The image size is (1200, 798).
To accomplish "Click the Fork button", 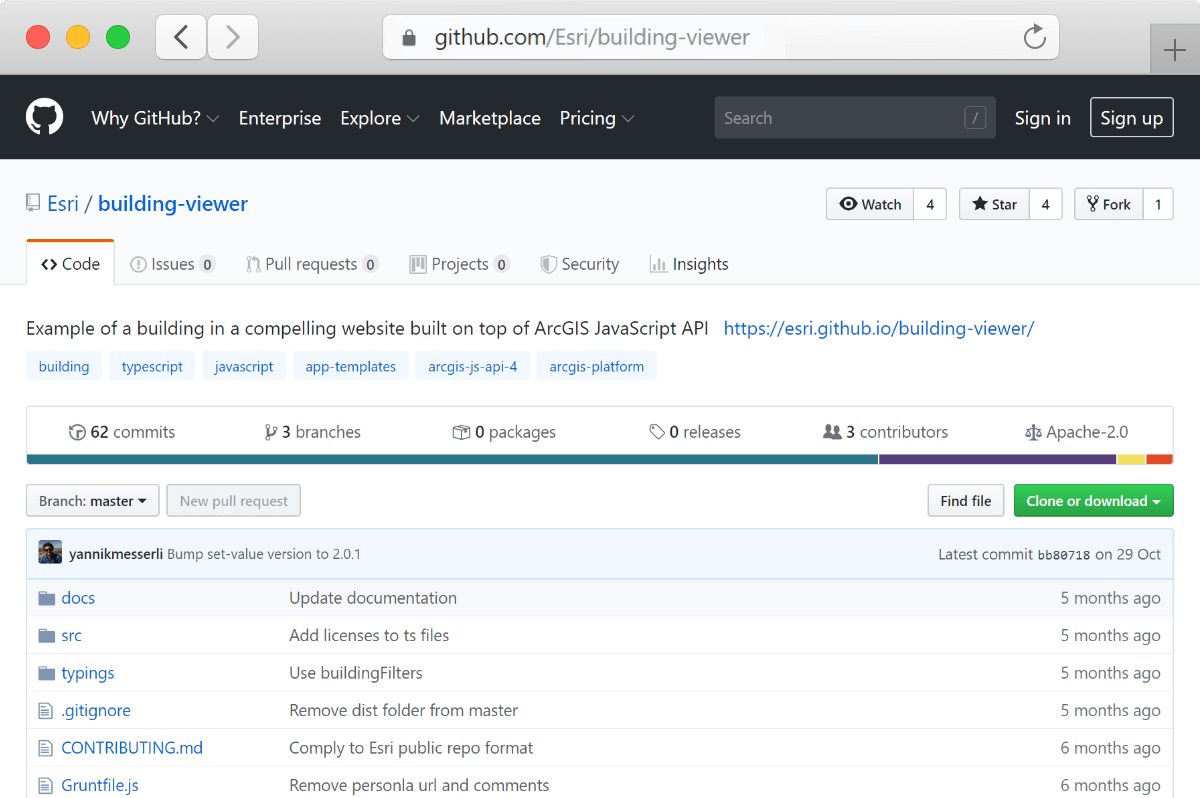I will coord(1108,204).
